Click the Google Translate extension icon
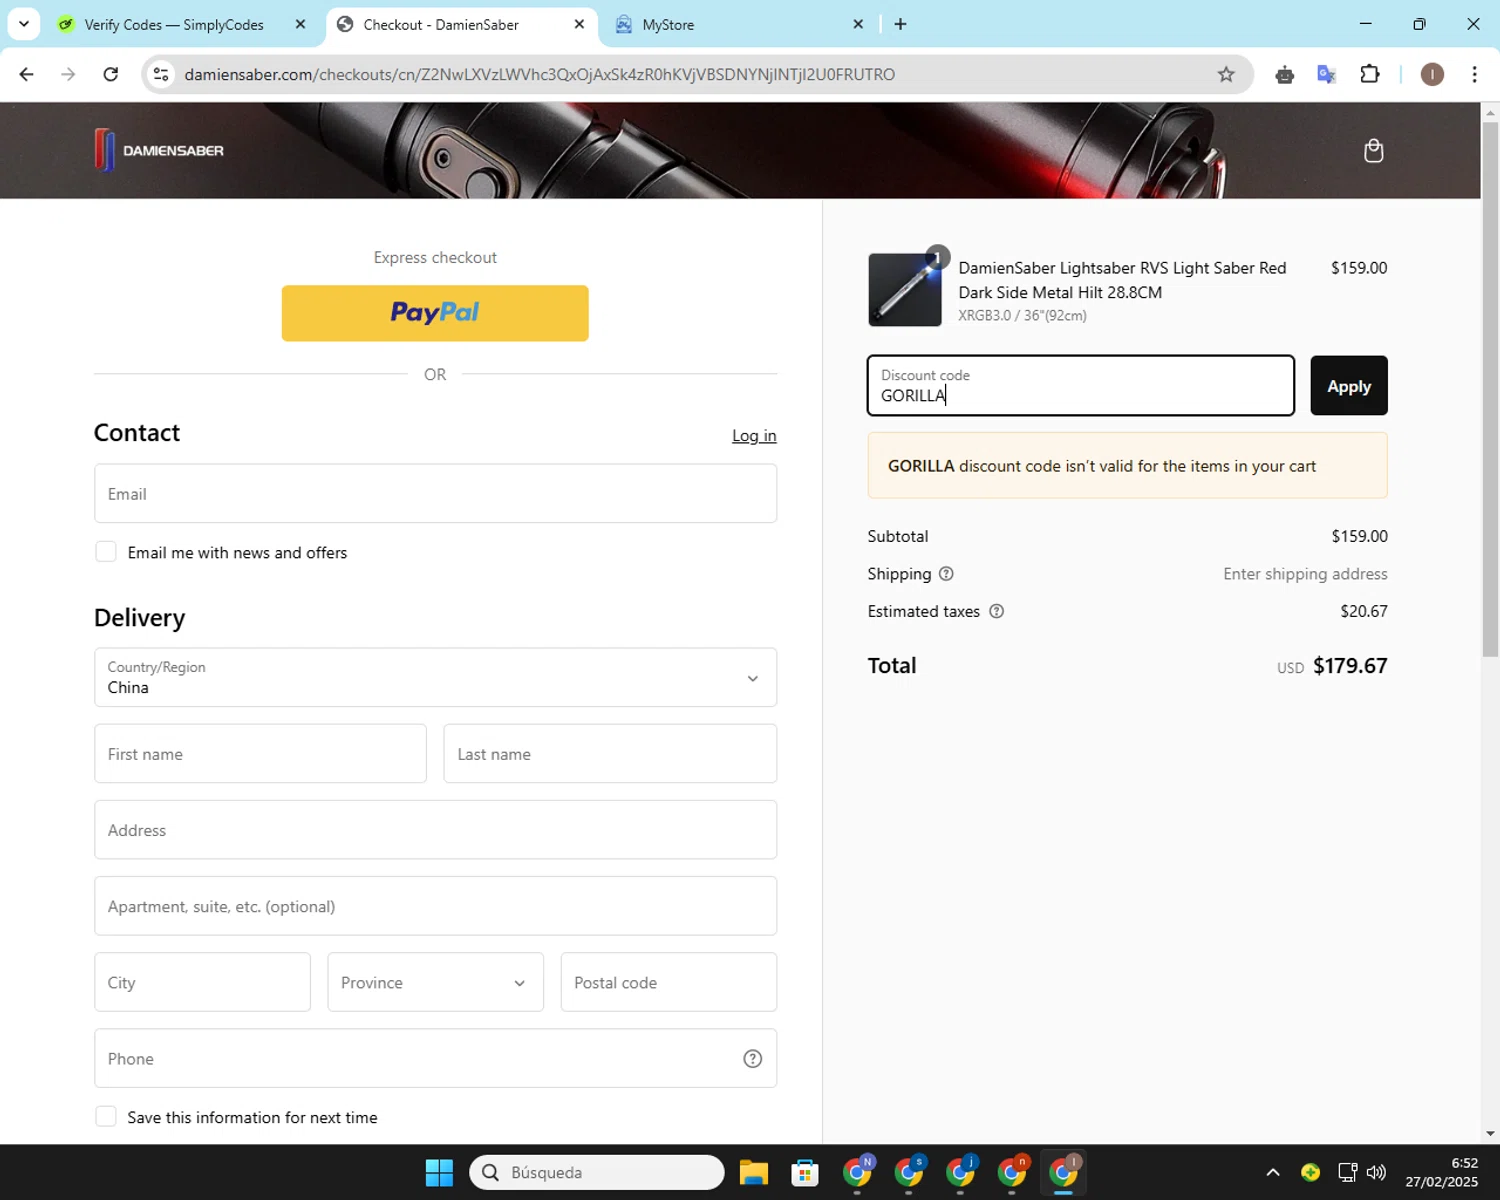The width and height of the screenshot is (1500, 1200). click(1327, 74)
